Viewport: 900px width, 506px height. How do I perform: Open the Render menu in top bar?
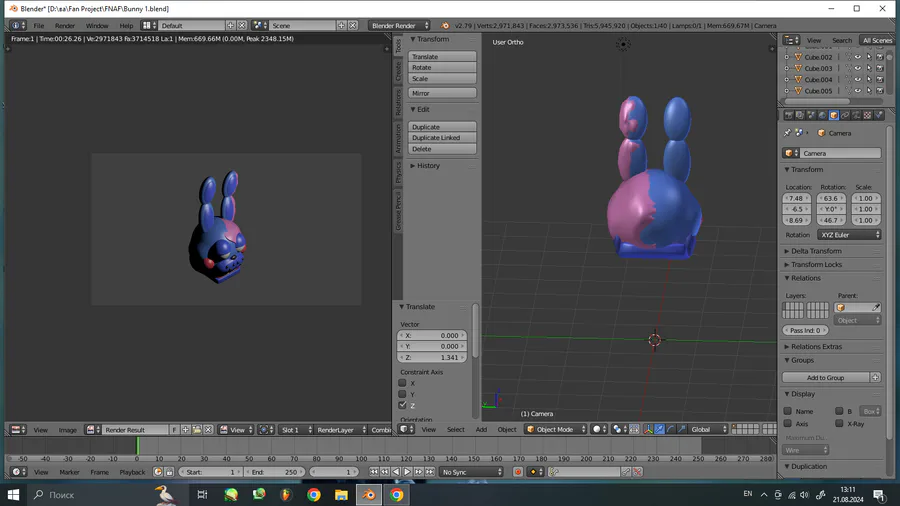65,26
